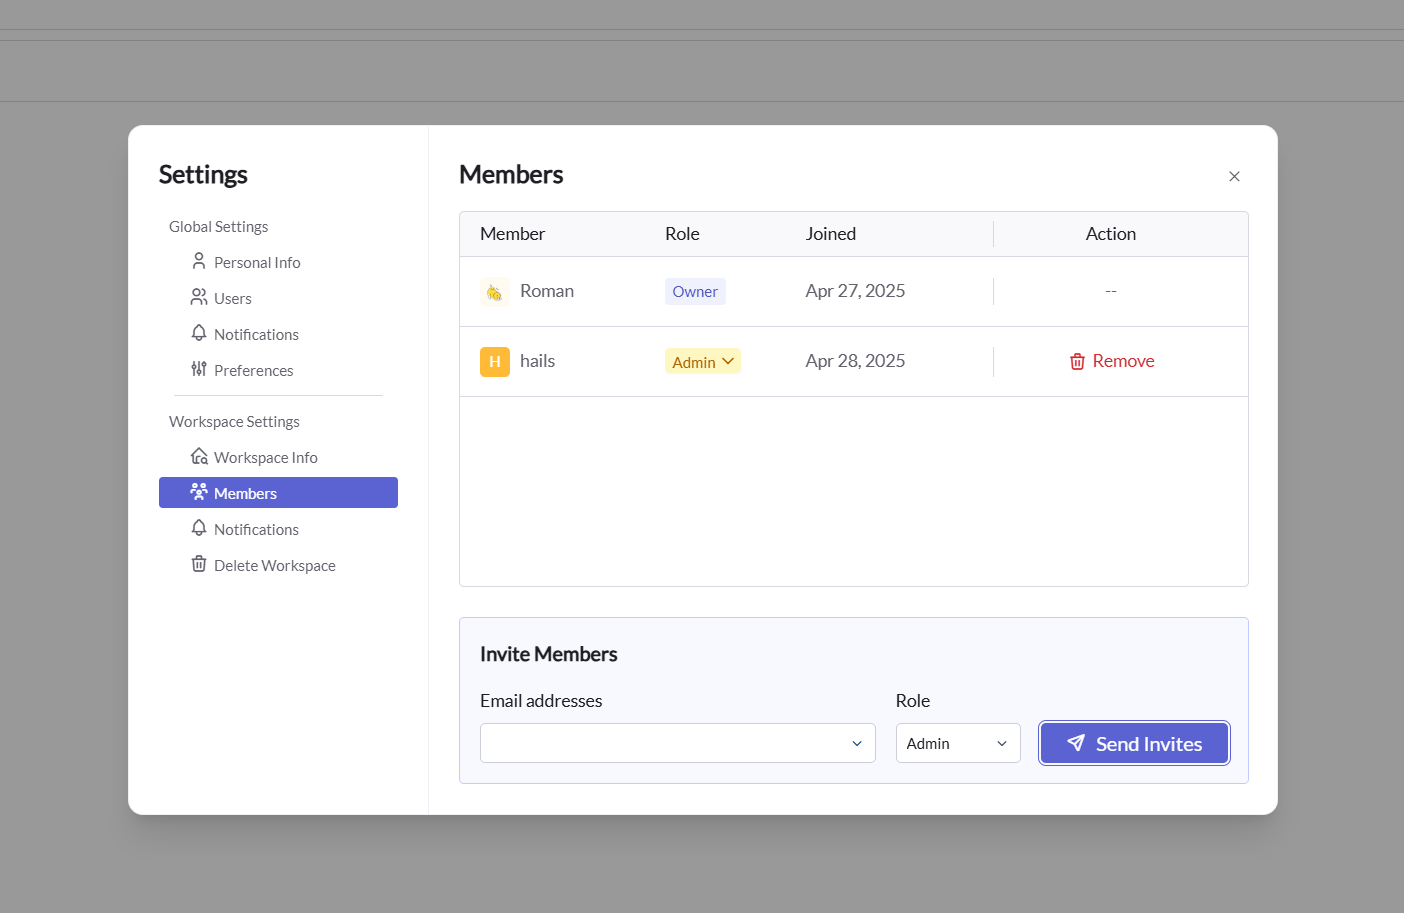Viewport: 1404px width, 913px height.
Task: Click Remove to delete hails
Action: 1122,361
